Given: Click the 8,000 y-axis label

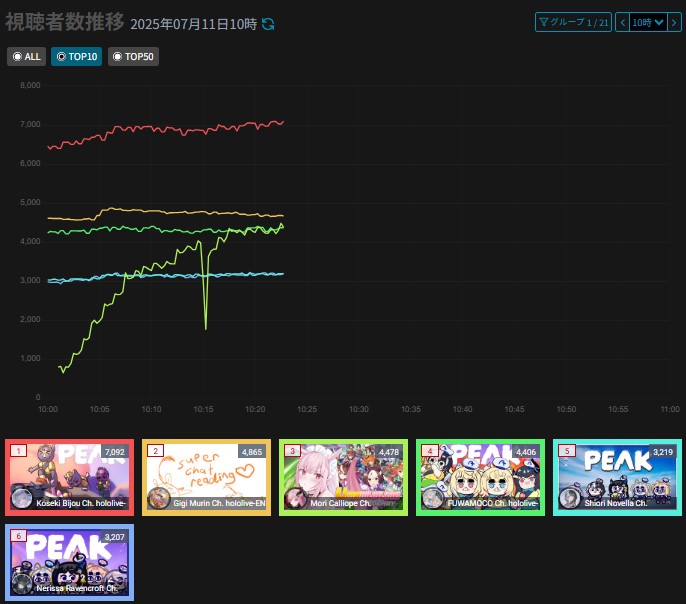Looking at the screenshot, I should [30, 85].
